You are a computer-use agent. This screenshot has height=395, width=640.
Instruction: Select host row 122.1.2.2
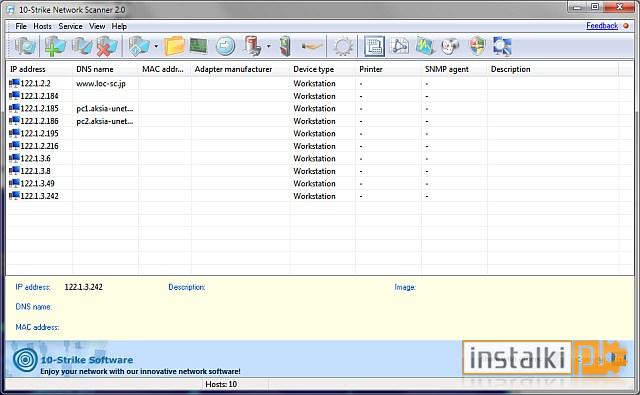pyautogui.click(x=320, y=83)
